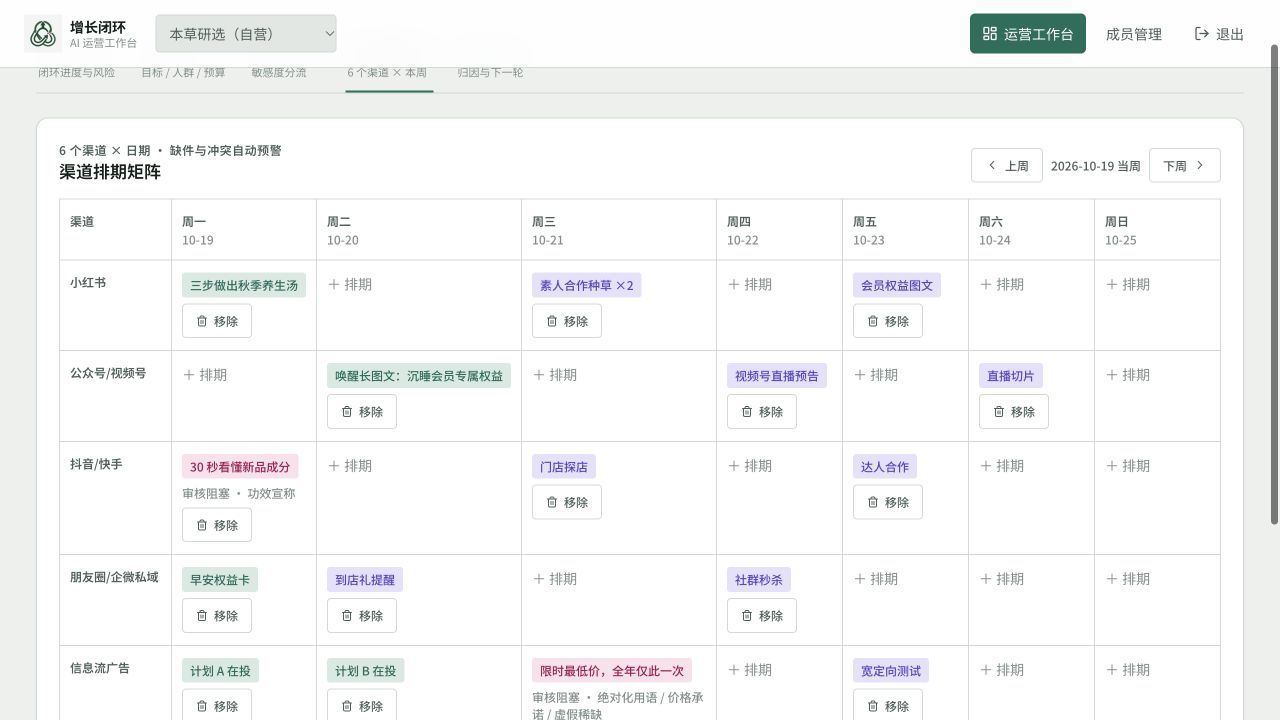The width and height of the screenshot is (1280, 720).
Task: Open the 唤醒长图文：沉睡会员专属权益 chip
Action: [x=419, y=376]
